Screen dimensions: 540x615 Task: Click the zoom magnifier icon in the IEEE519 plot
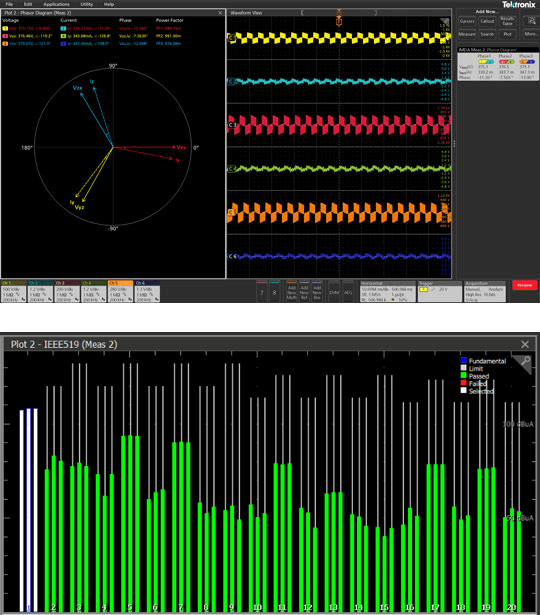525,362
